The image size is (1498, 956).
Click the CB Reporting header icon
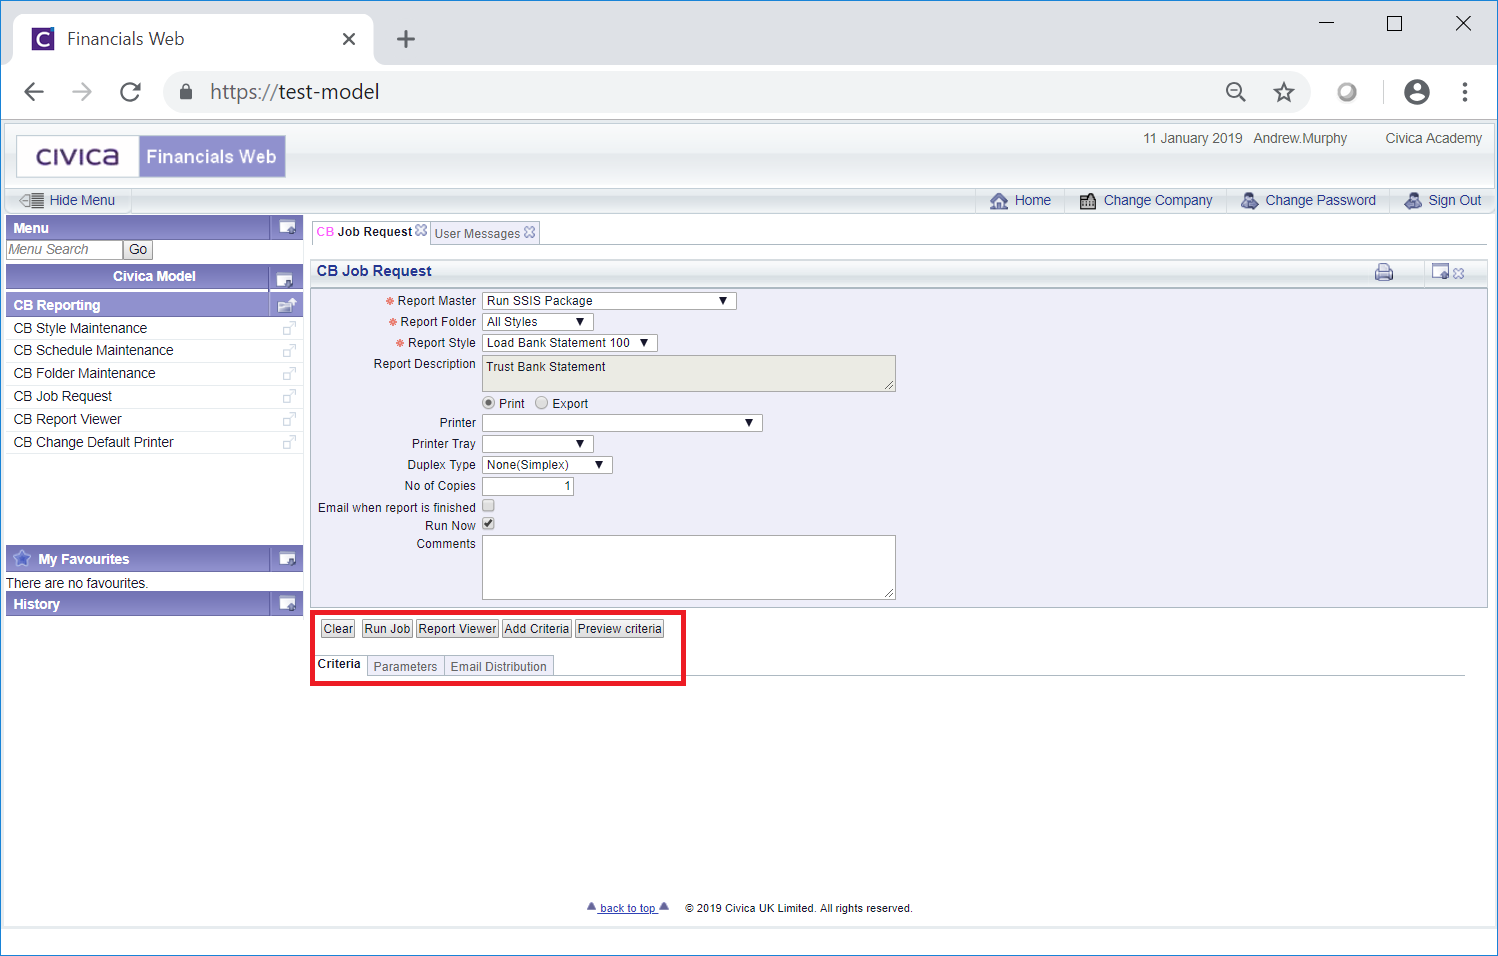pos(287,305)
